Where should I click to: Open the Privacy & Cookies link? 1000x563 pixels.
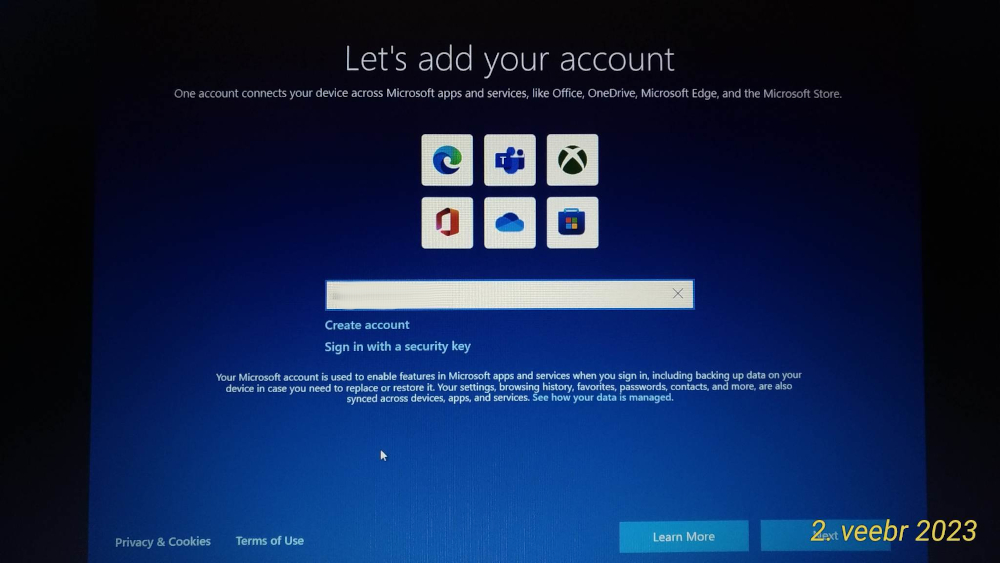point(163,542)
